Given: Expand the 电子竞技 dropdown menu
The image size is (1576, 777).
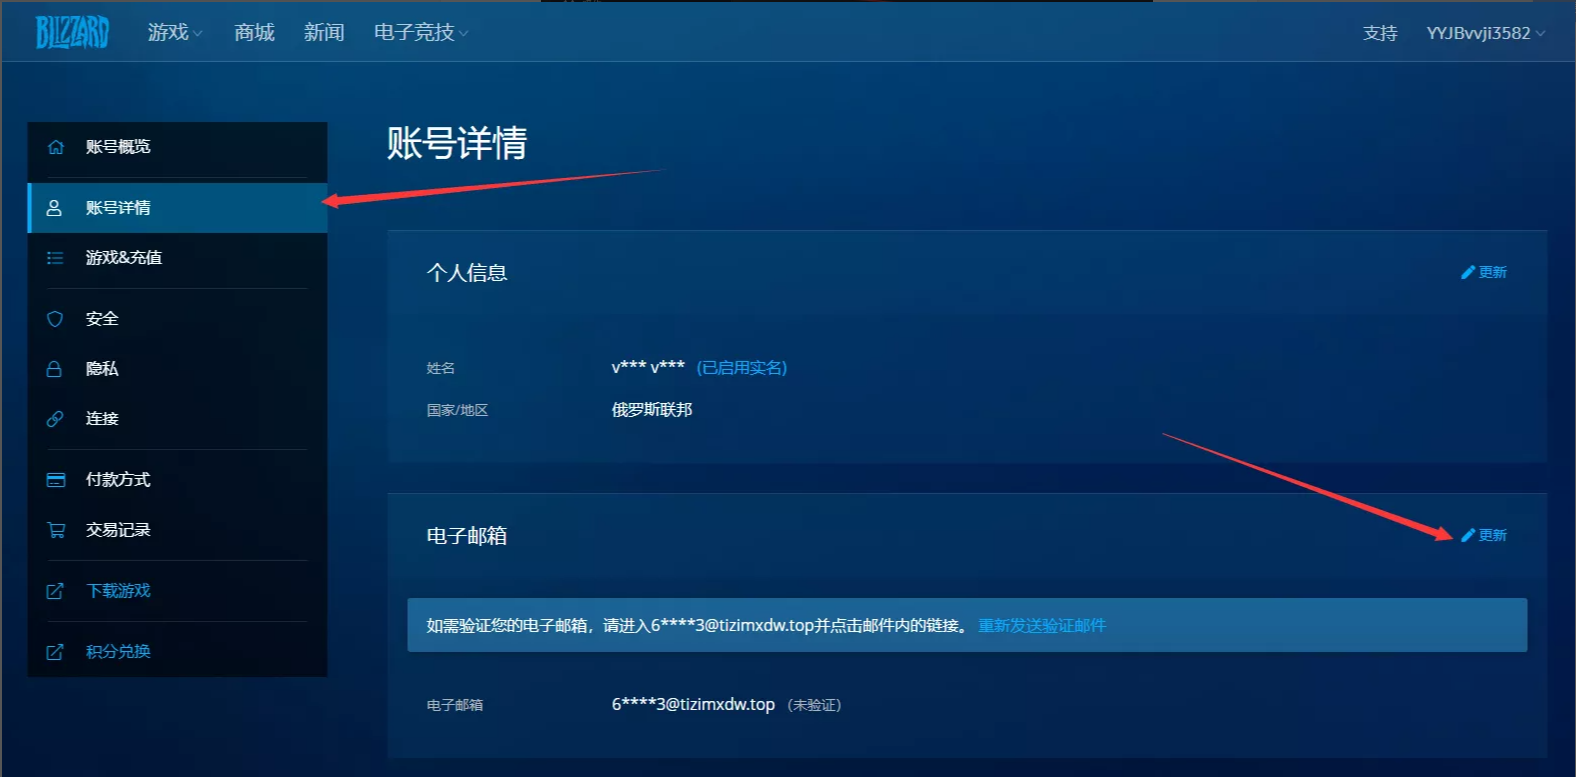Looking at the screenshot, I should (421, 33).
